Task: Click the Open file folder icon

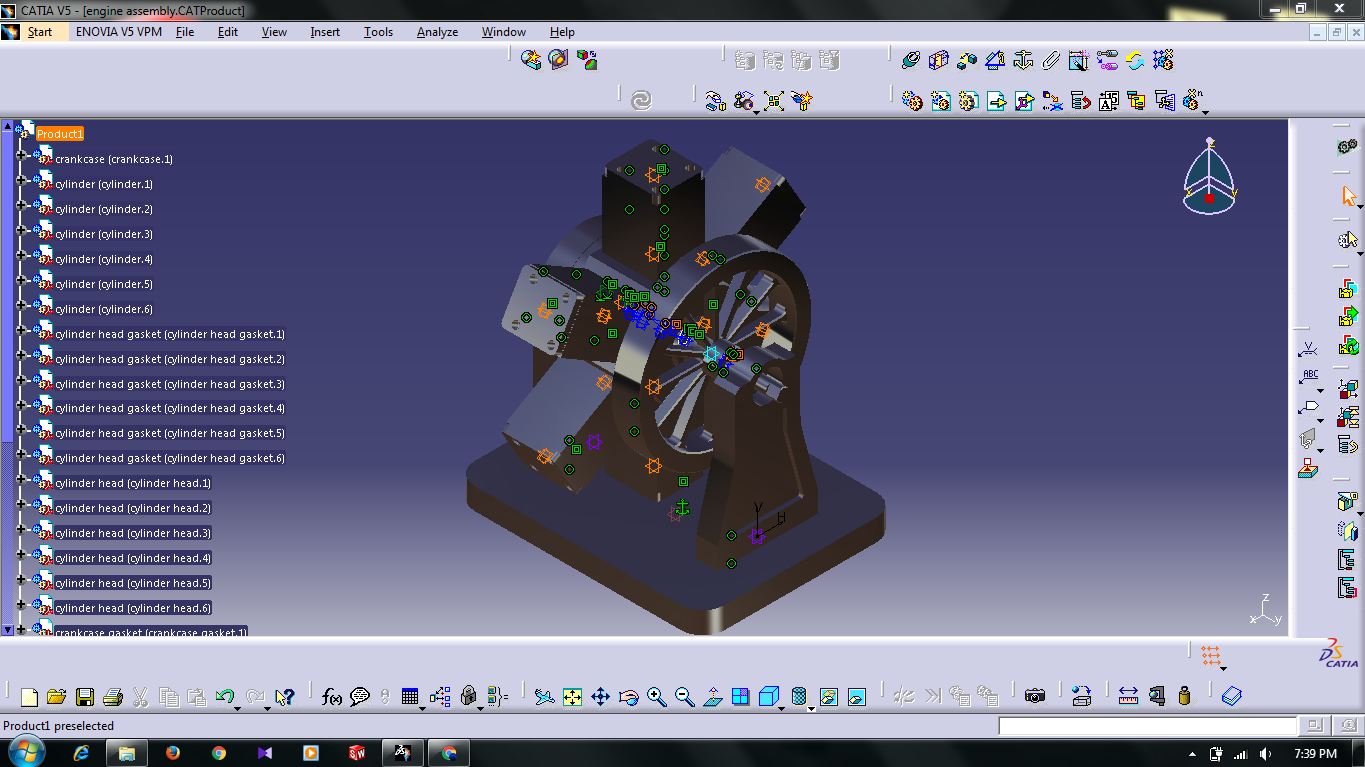Action: point(56,697)
